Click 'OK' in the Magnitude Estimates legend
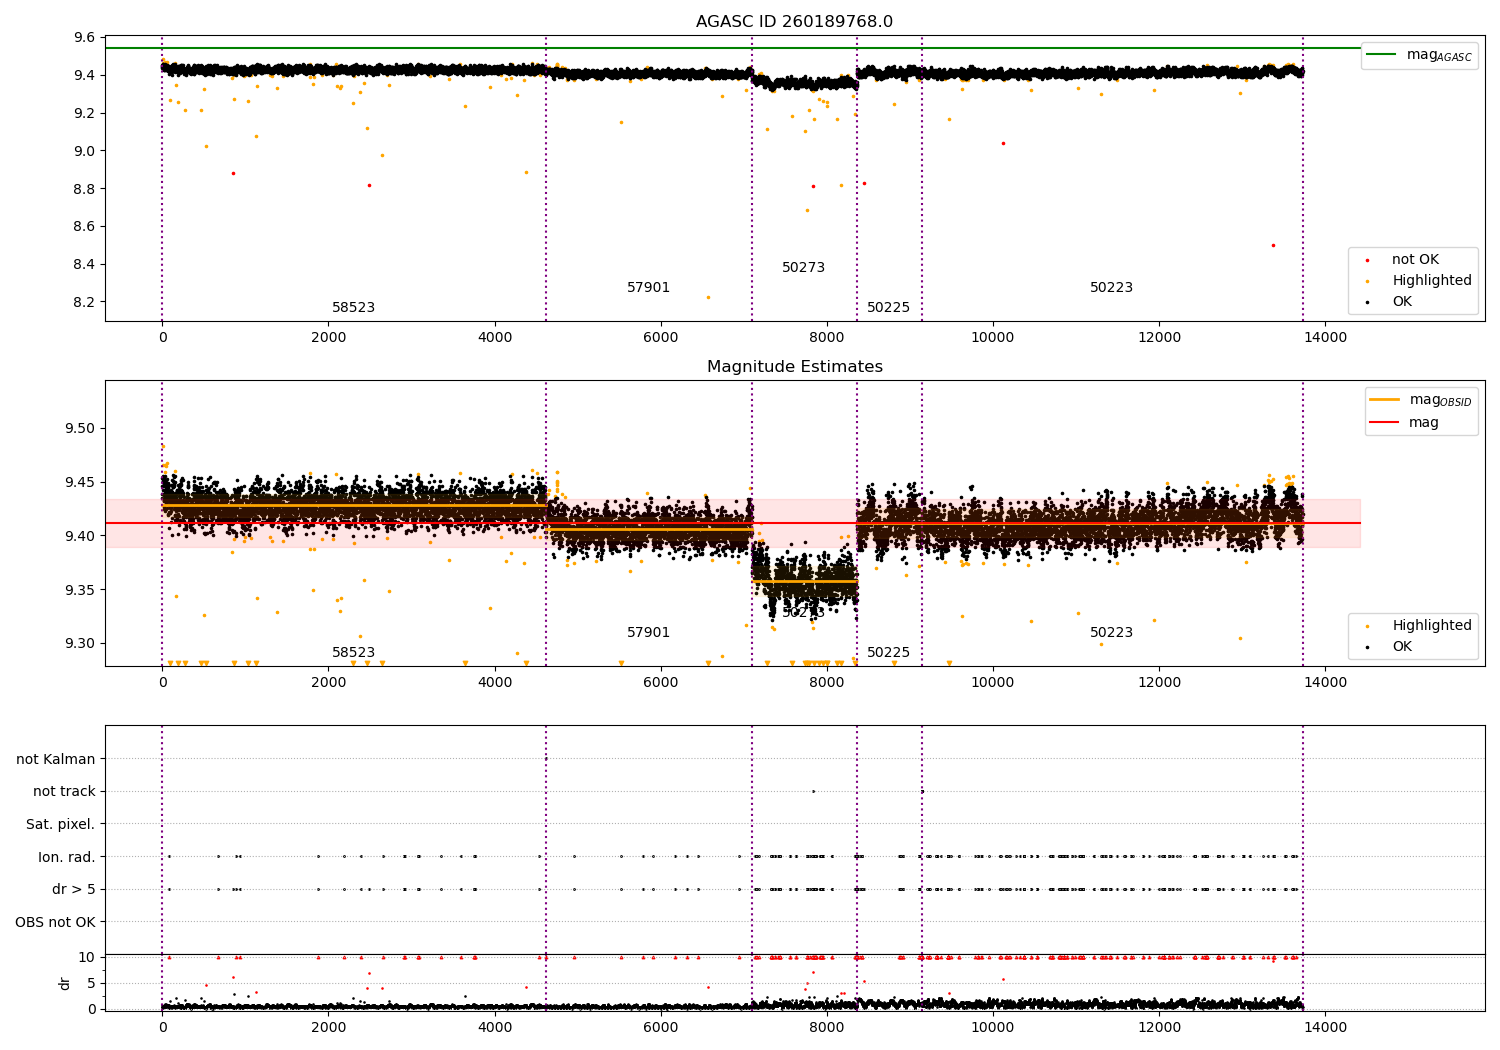 click(x=1402, y=647)
